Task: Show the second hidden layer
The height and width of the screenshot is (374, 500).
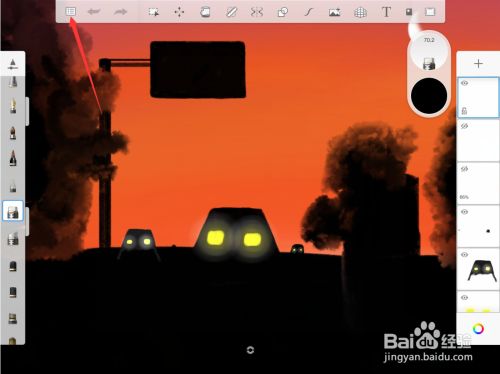Action: (464, 126)
